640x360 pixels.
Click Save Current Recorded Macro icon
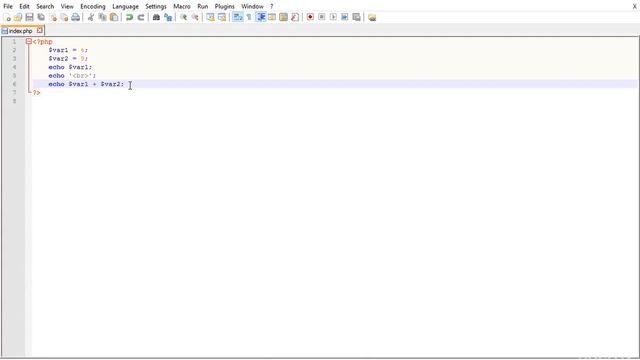pos(356,17)
